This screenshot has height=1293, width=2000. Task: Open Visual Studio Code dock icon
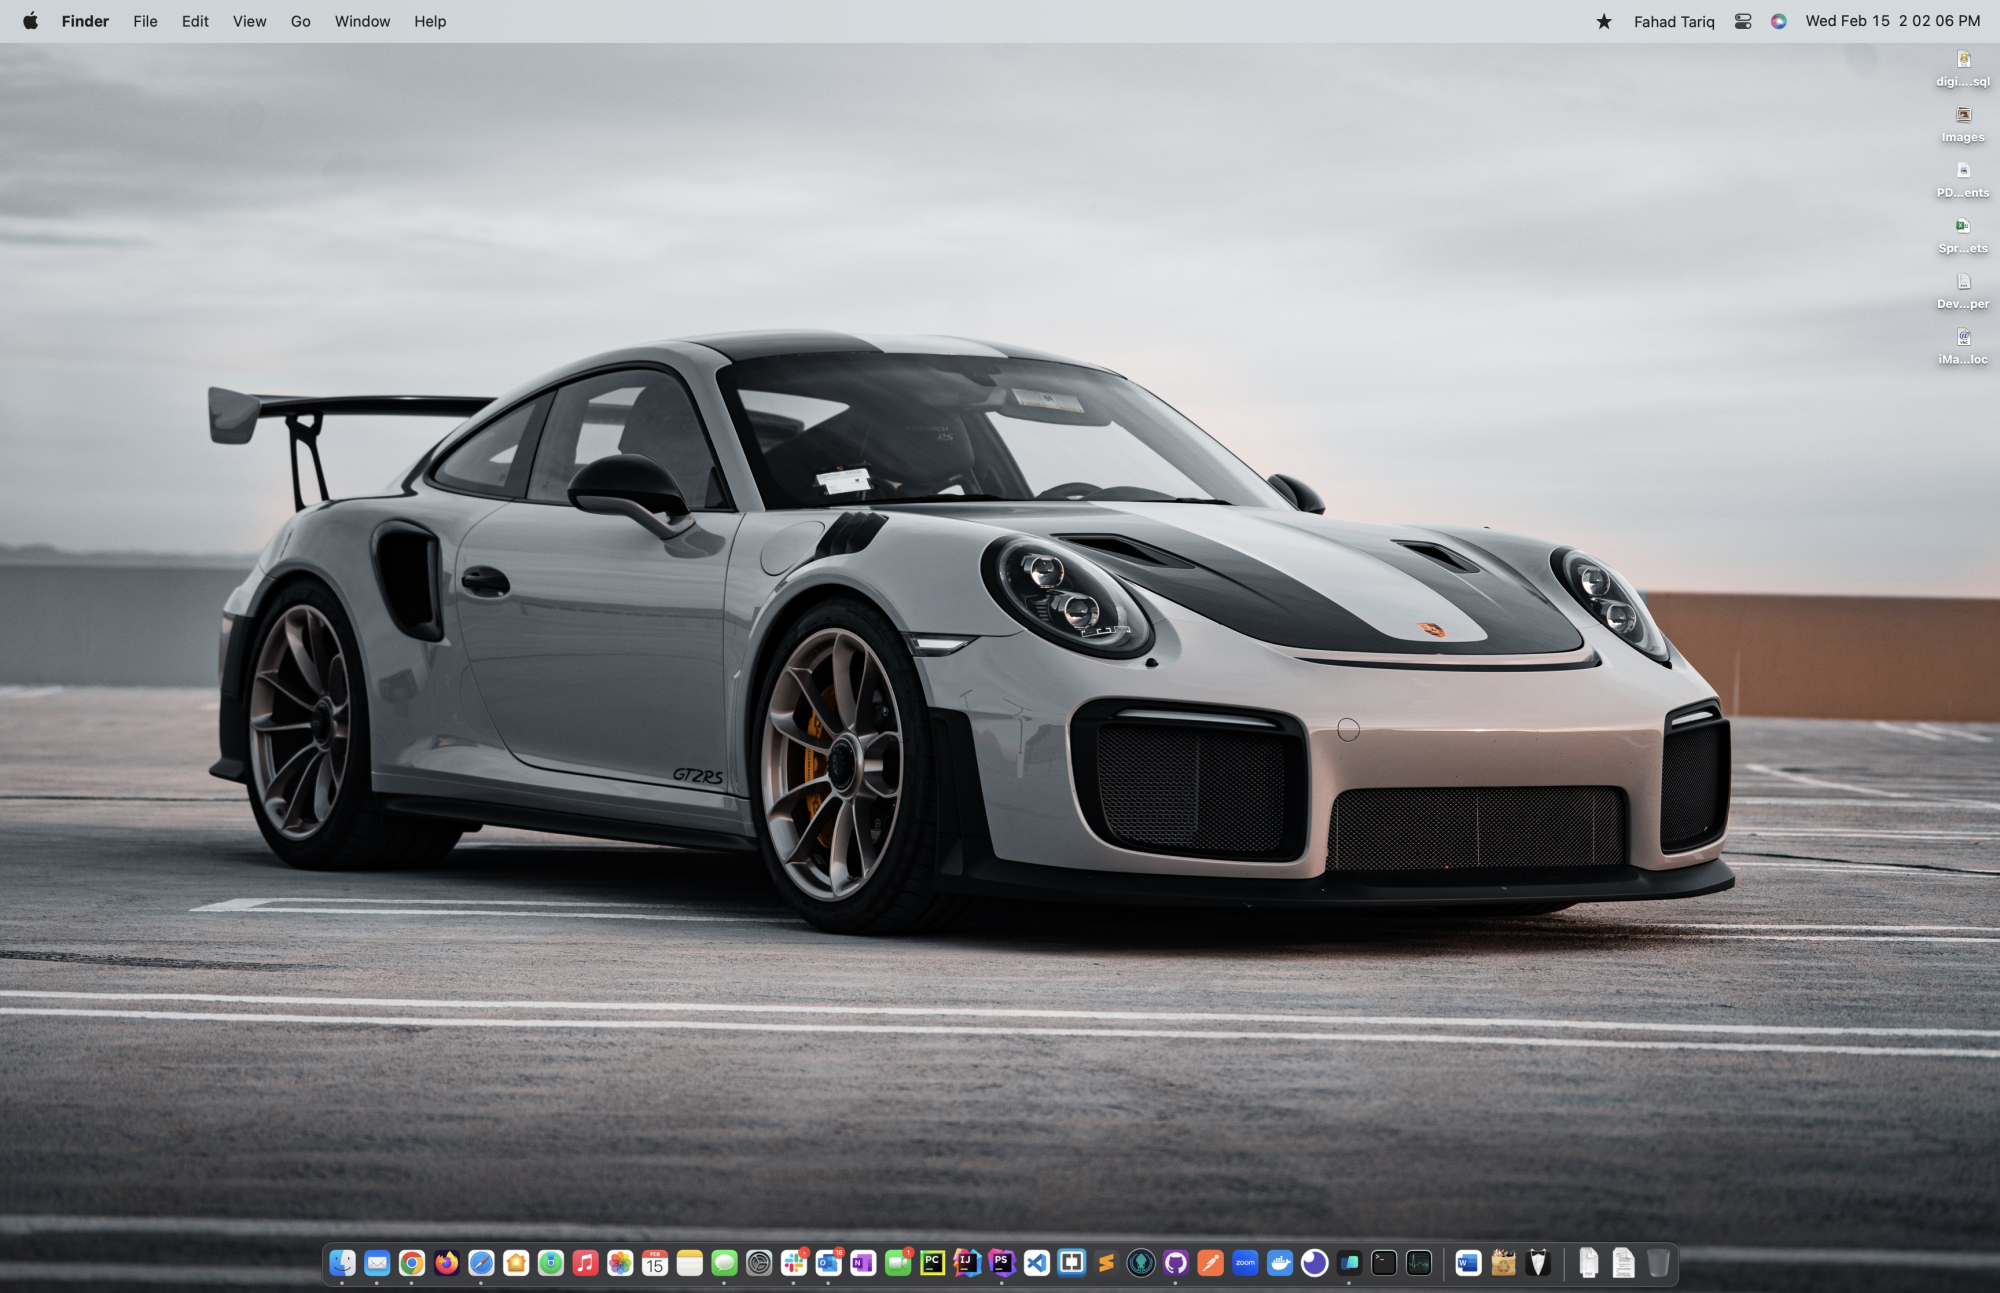coord(1037,1263)
